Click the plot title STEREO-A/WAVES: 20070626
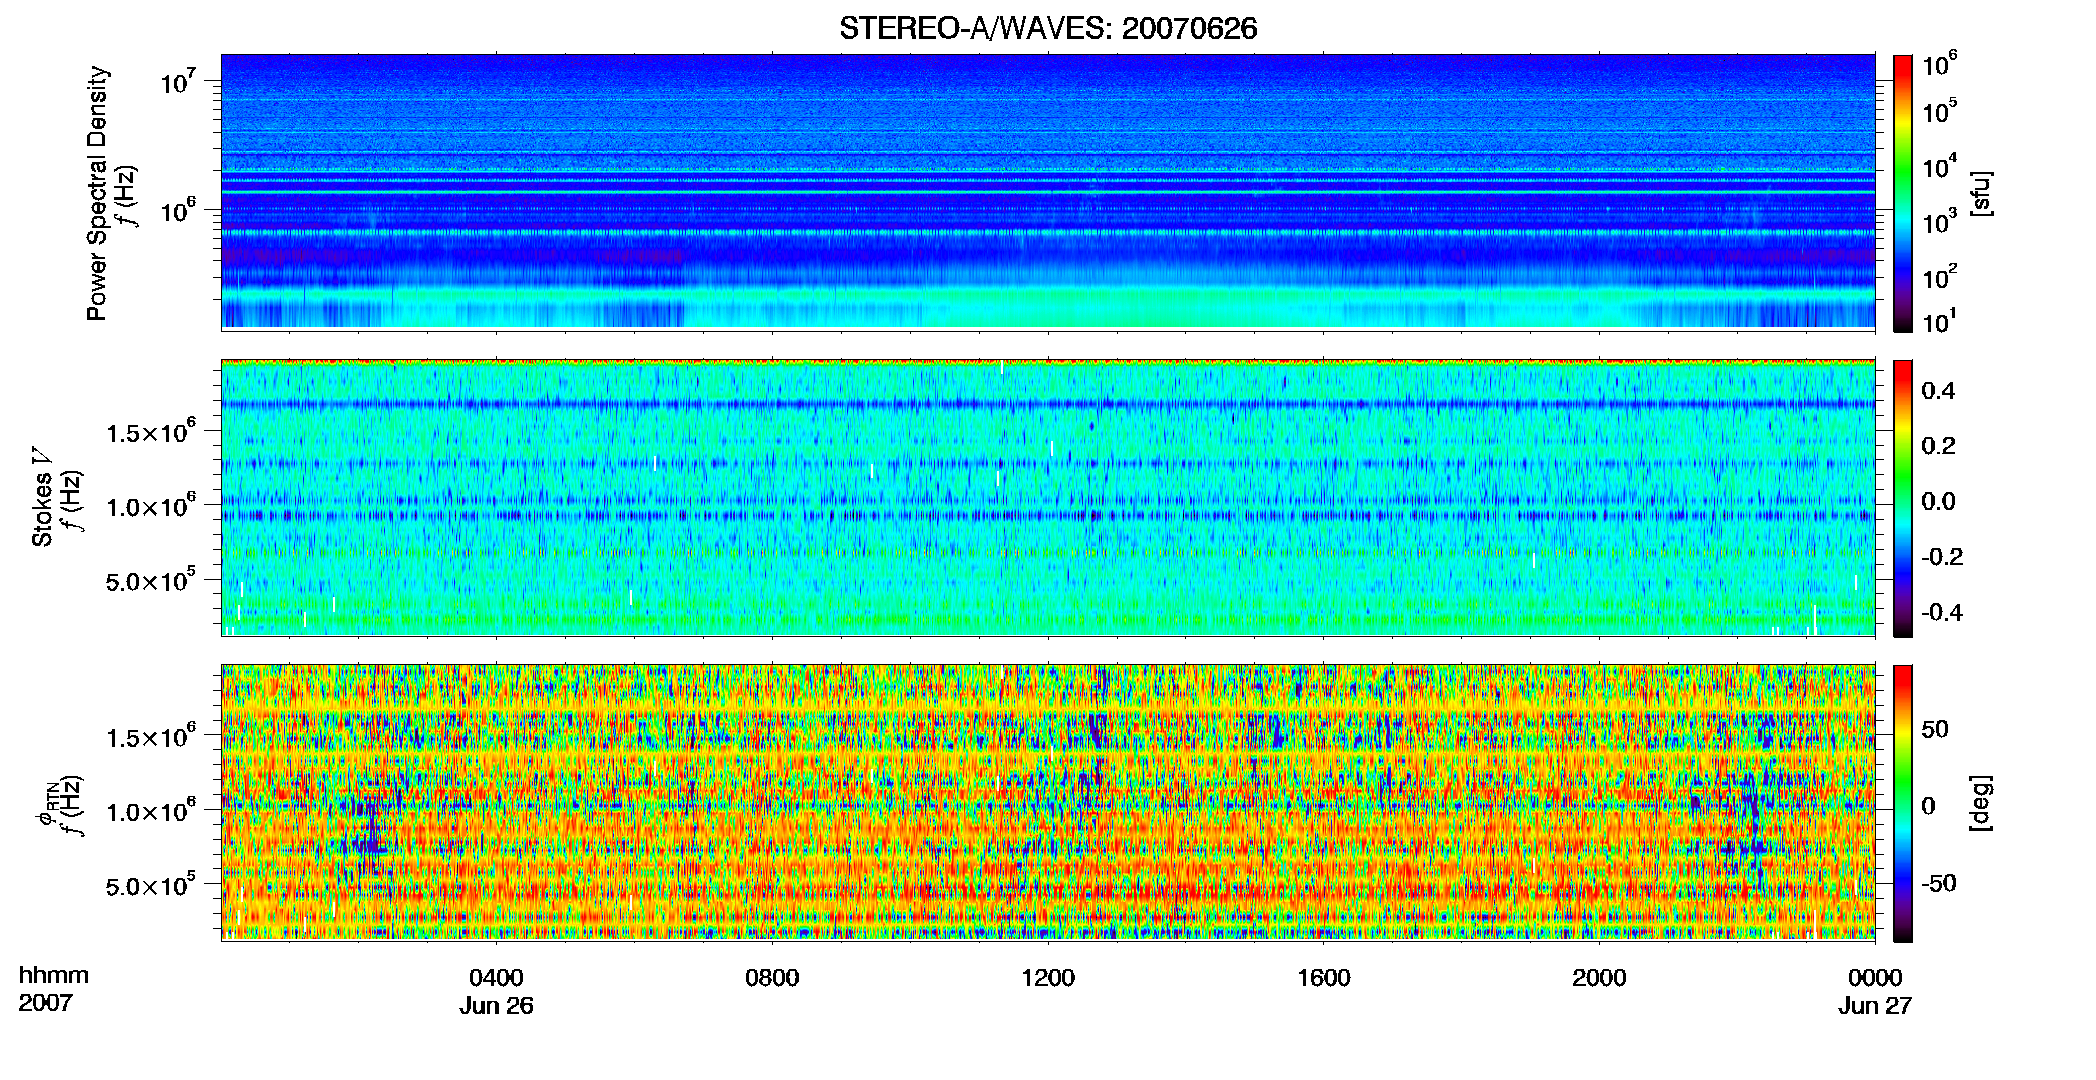Viewport: 2096px width, 1080px height. point(1048,28)
